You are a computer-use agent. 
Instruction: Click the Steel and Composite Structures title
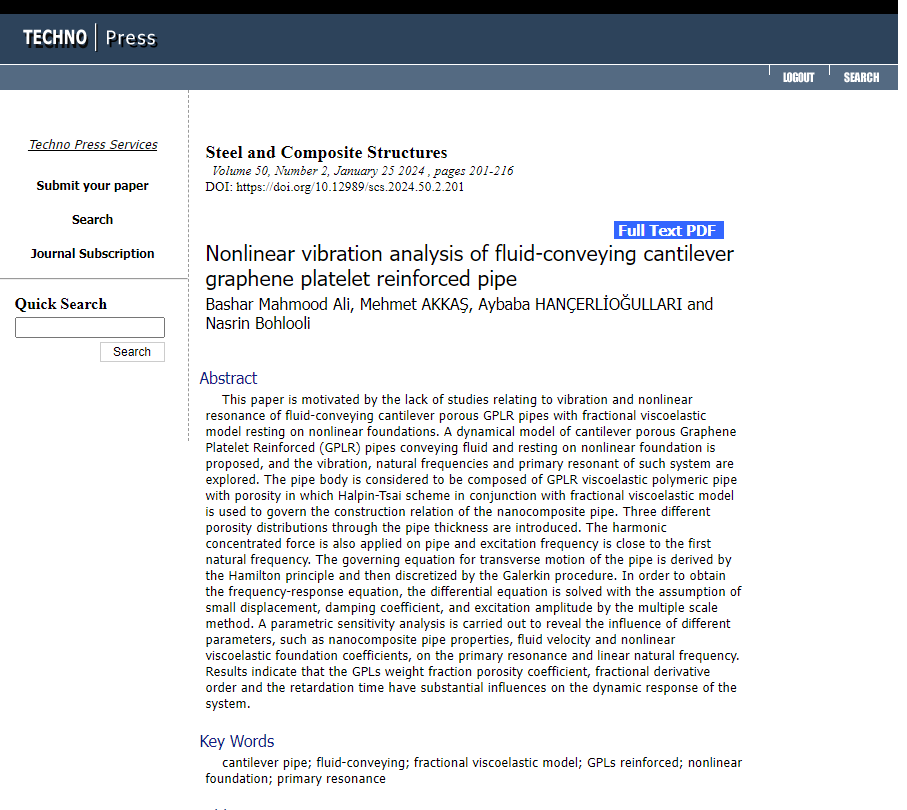pyautogui.click(x=326, y=152)
